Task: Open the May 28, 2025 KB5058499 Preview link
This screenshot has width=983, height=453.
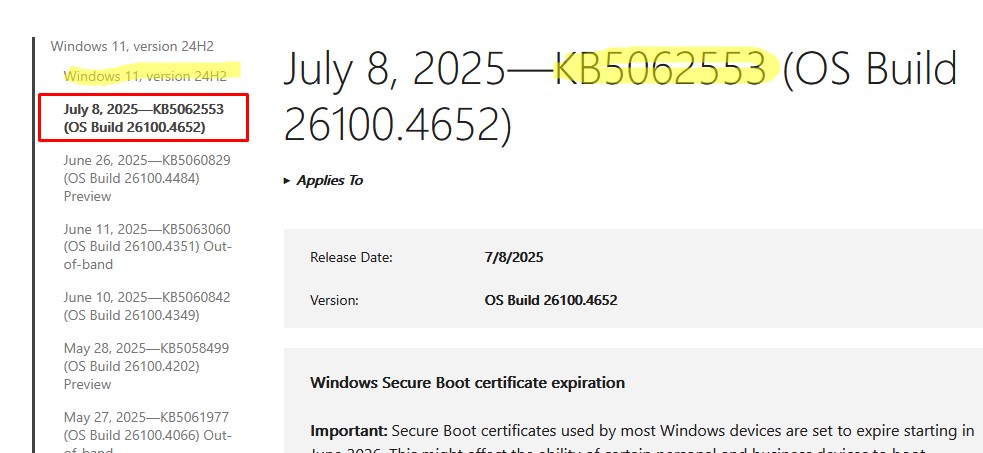Action: coord(147,366)
